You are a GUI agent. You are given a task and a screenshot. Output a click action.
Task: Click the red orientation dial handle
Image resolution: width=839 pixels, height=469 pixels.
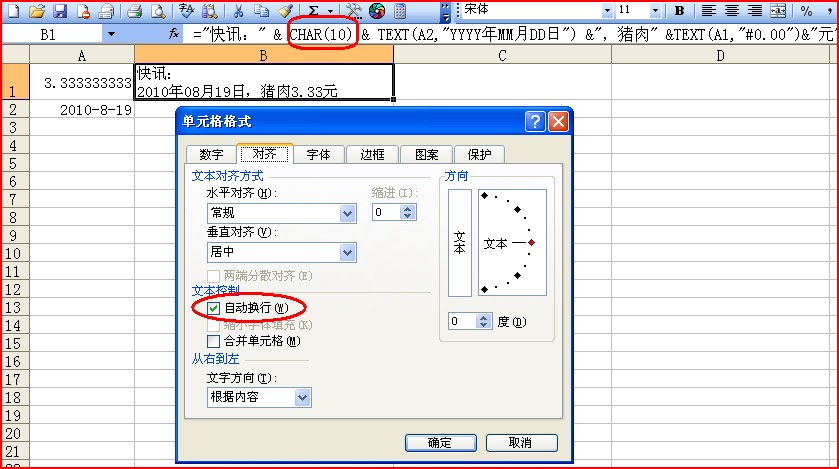532,243
